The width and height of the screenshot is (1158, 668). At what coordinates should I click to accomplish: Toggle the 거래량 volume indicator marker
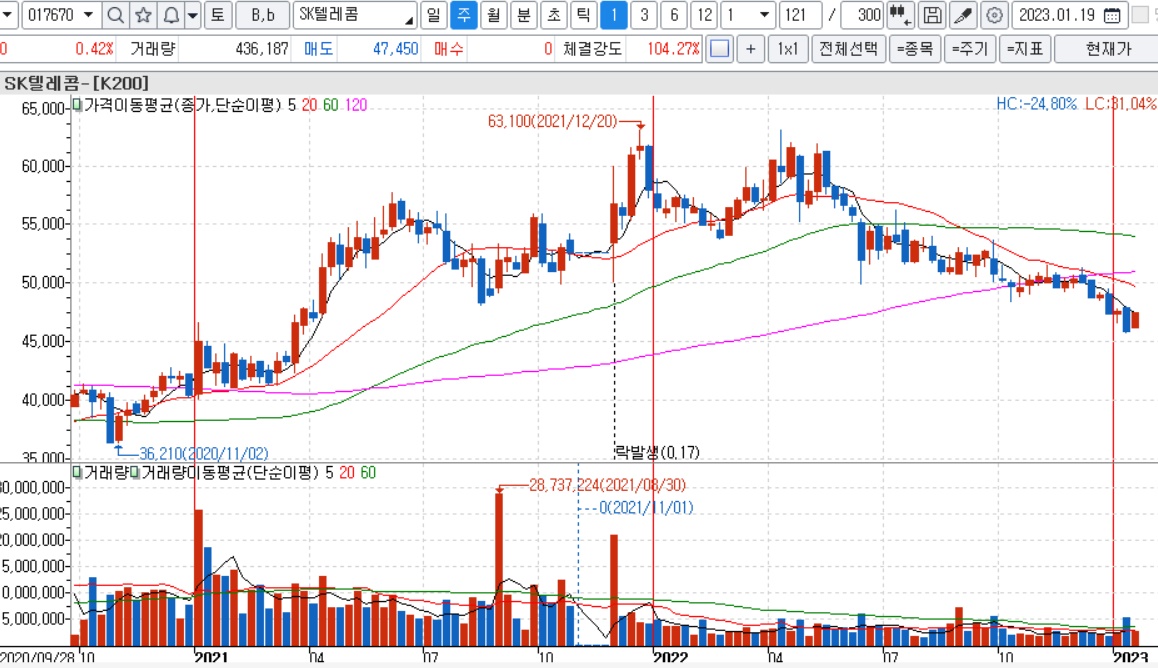point(77,472)
